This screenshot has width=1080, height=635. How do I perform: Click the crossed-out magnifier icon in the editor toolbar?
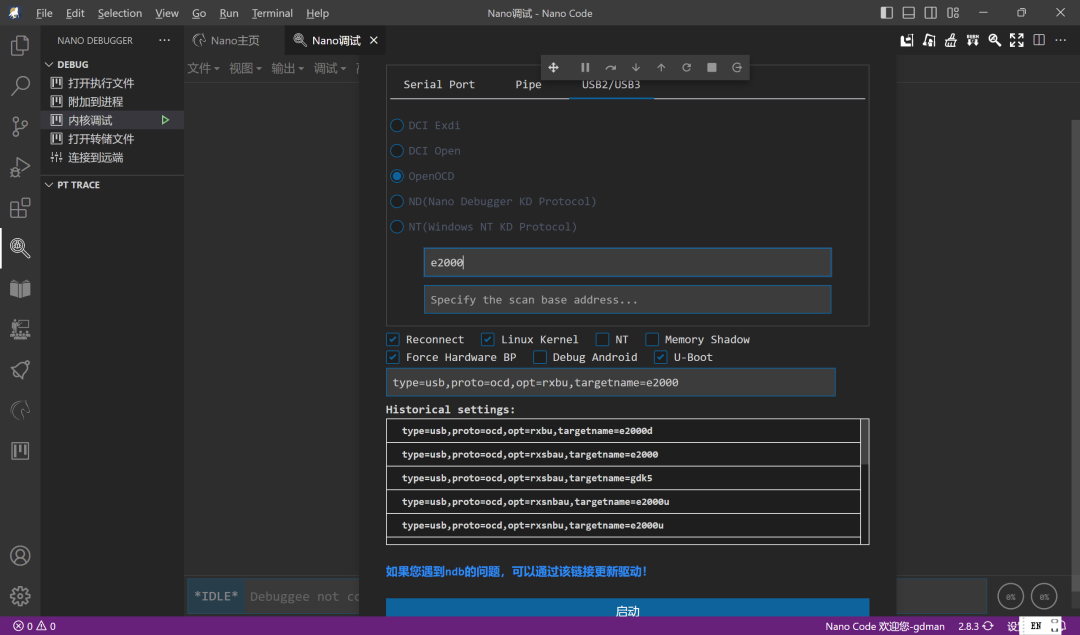coord(994,41)
